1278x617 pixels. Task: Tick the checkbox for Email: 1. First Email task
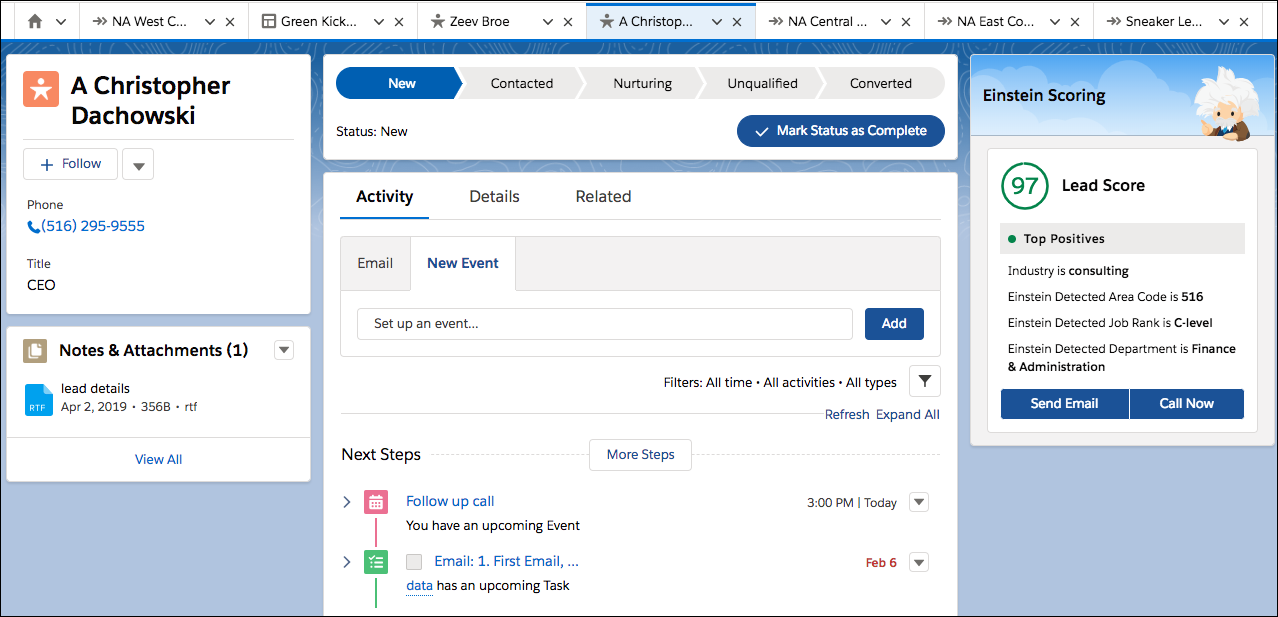414,562
